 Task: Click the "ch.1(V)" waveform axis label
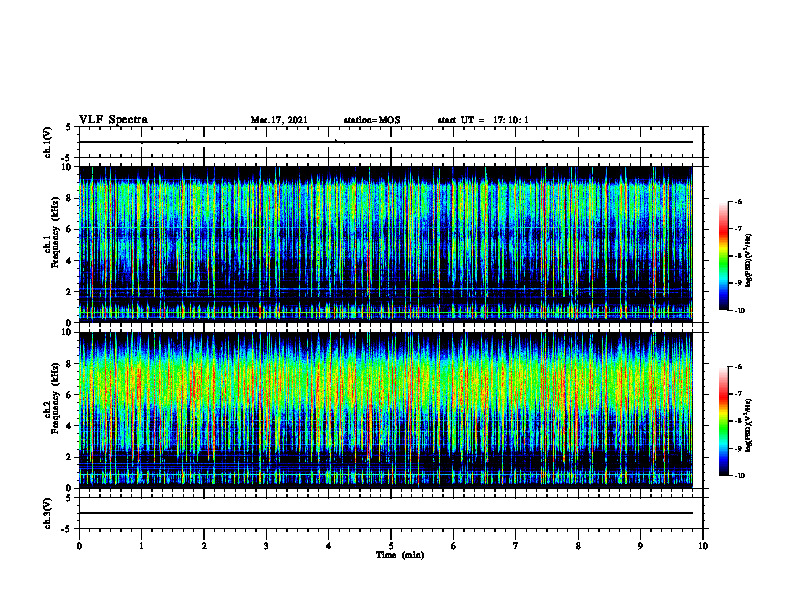pos(47,142)
